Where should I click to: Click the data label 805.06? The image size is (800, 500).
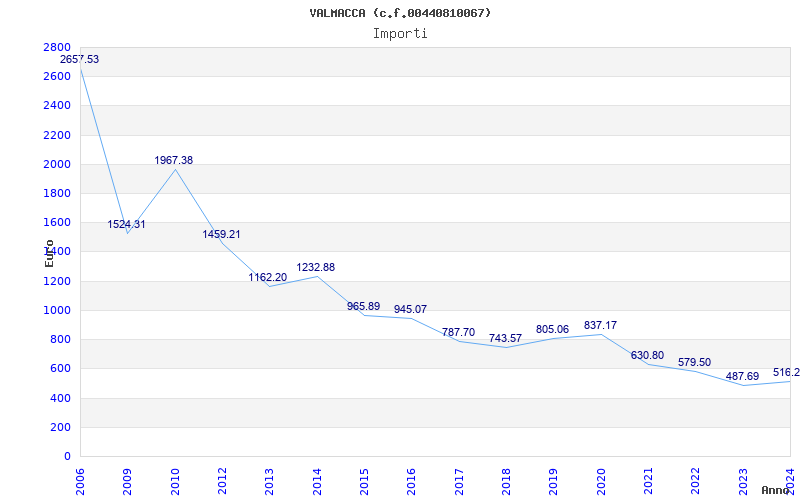tap(552, 330)
